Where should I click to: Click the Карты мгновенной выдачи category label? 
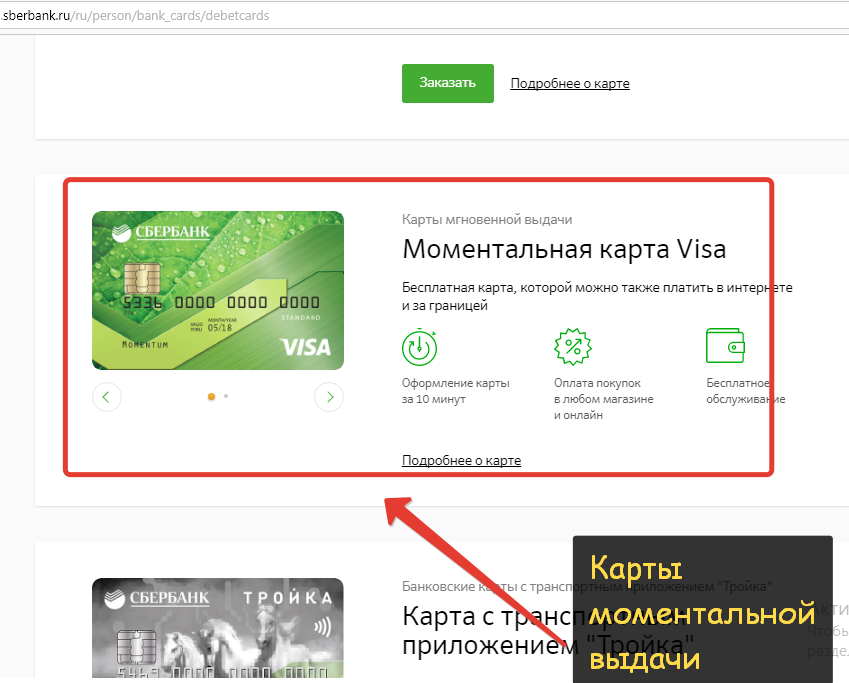(x=487, y=220)
